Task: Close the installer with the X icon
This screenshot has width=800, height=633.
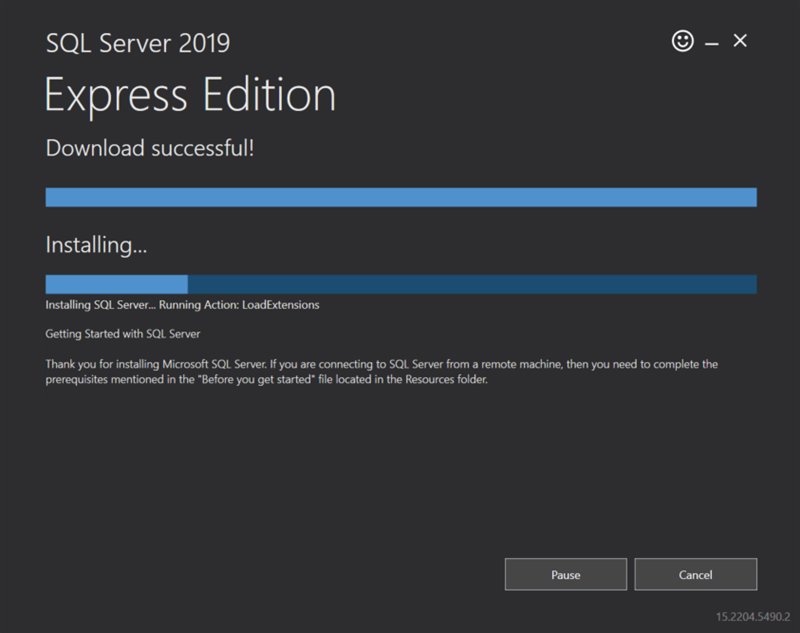Action: tap(740, 42)
